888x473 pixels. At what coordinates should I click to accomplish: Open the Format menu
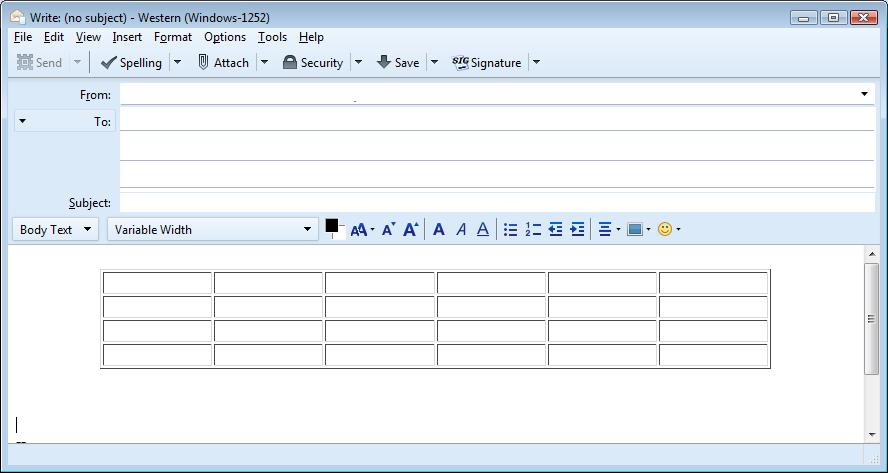173,37
